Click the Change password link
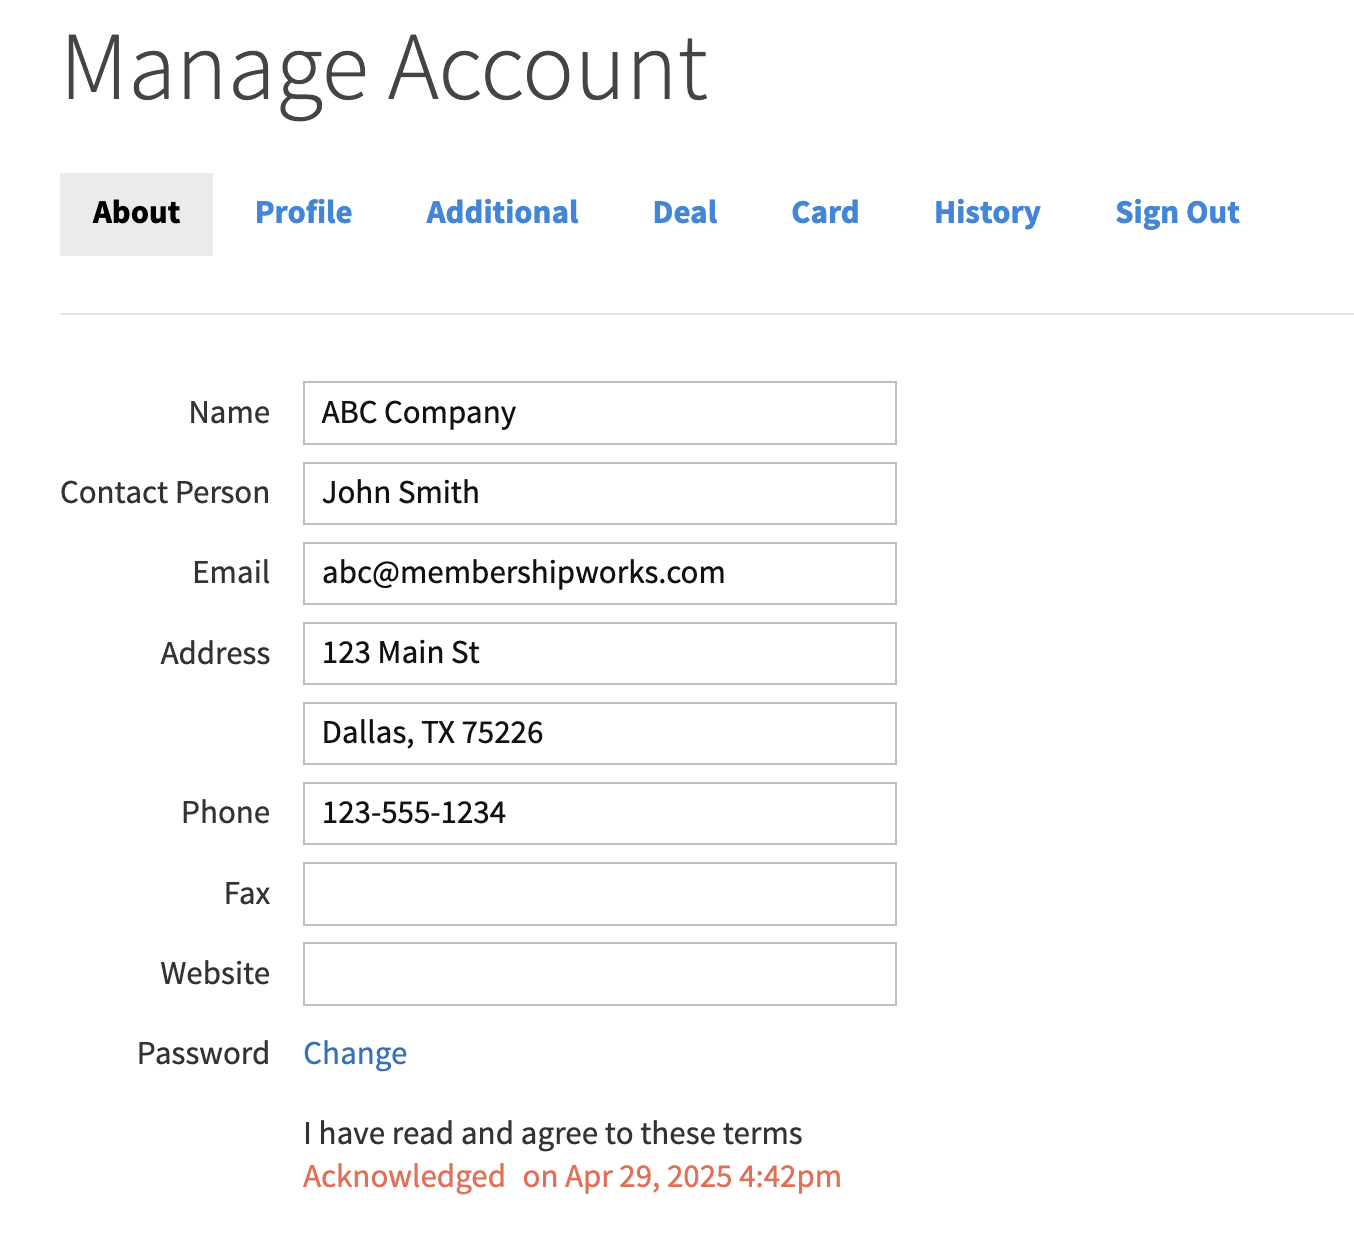1354x1236 pixels. 355,1053
